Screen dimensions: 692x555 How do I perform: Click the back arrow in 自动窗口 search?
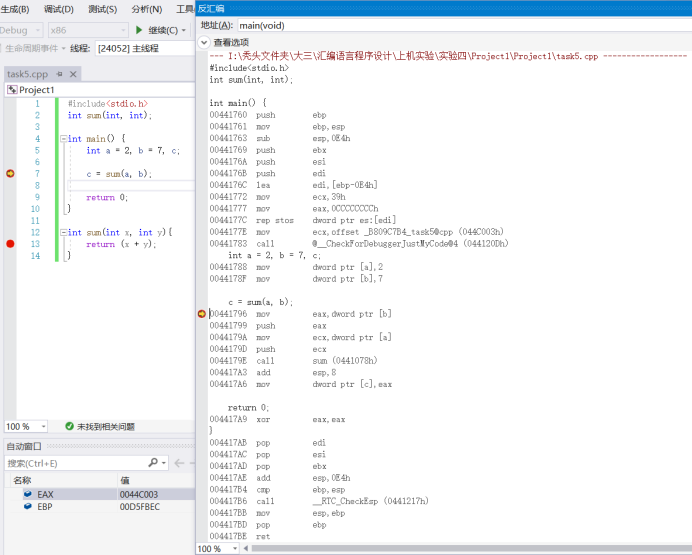(x=179, y=463)
